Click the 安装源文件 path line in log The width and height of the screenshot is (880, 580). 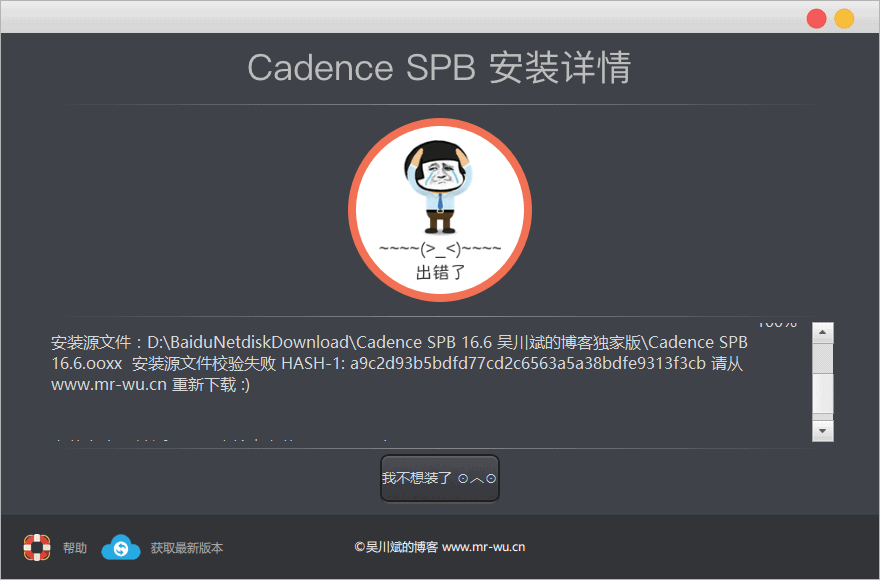pos(399,342)
